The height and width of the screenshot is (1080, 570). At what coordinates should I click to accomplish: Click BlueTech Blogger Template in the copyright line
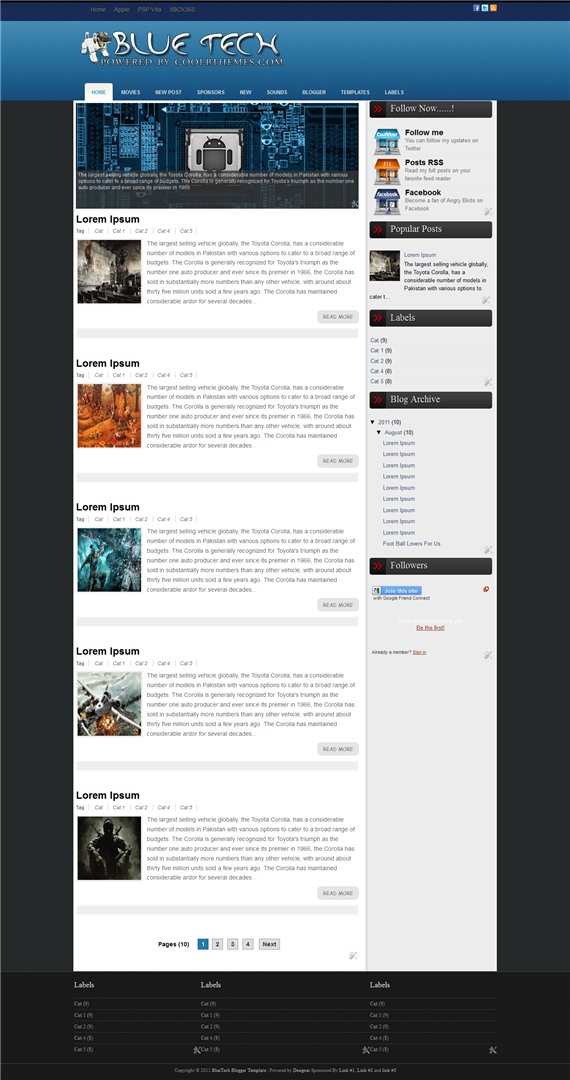(x=240, y=1070)
